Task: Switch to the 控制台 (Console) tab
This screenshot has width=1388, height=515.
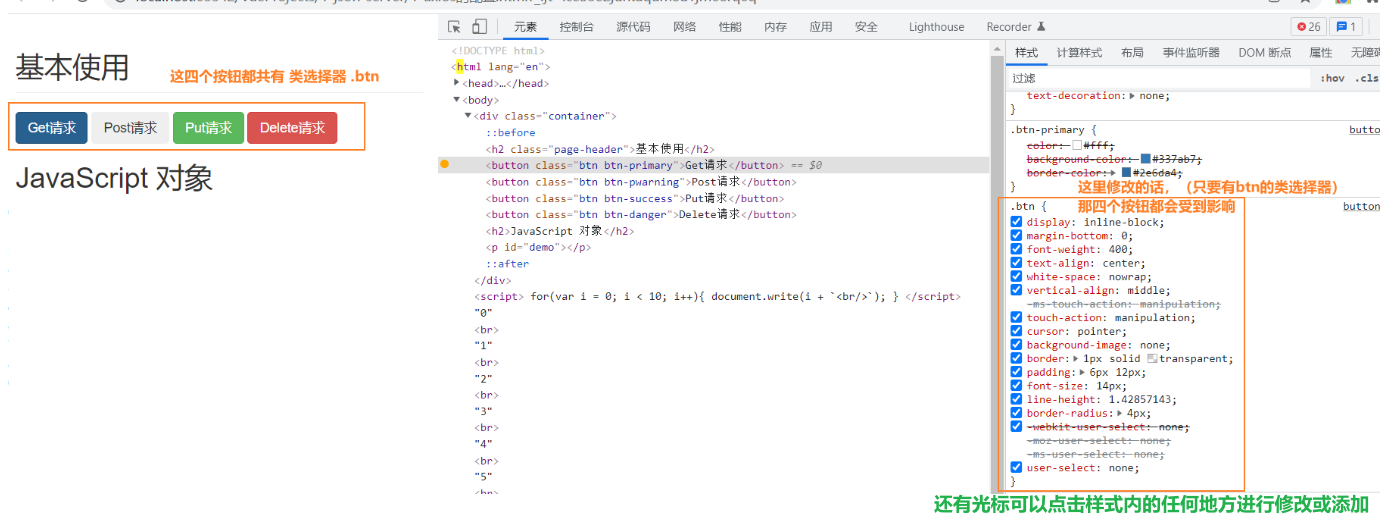Action: click(x=577, y=27)
